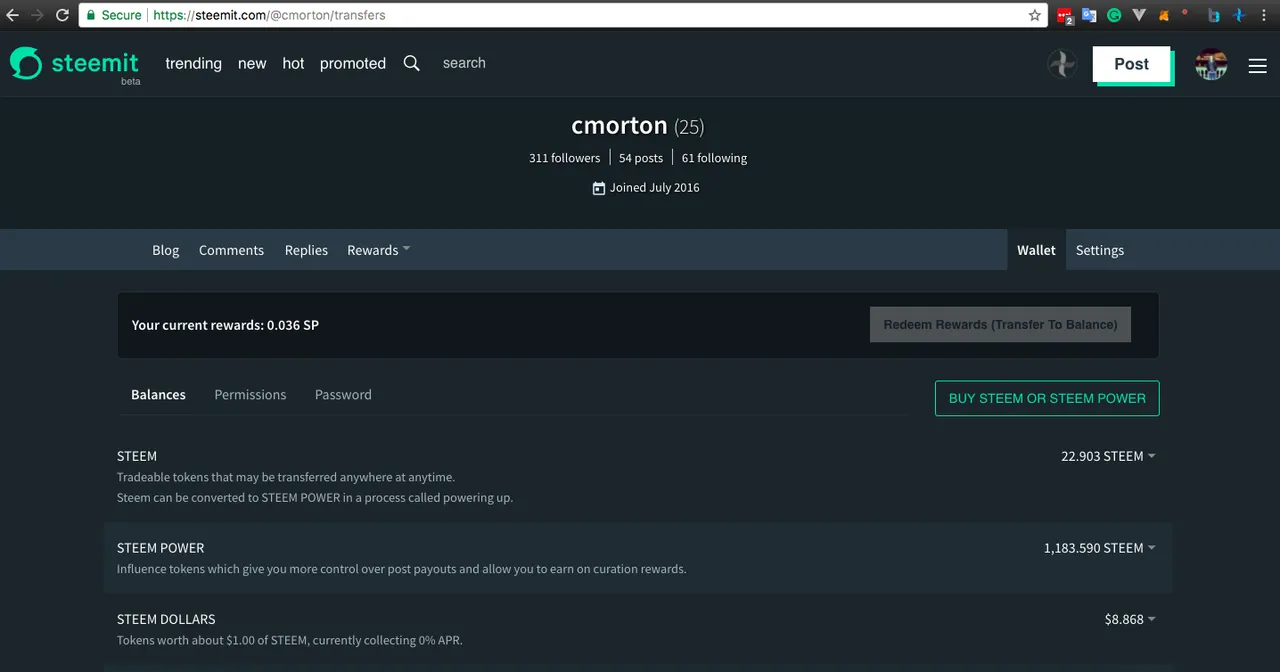
Task: Go to the promoted posts feed
Action: pyautogui.click(x=353, y=63)
